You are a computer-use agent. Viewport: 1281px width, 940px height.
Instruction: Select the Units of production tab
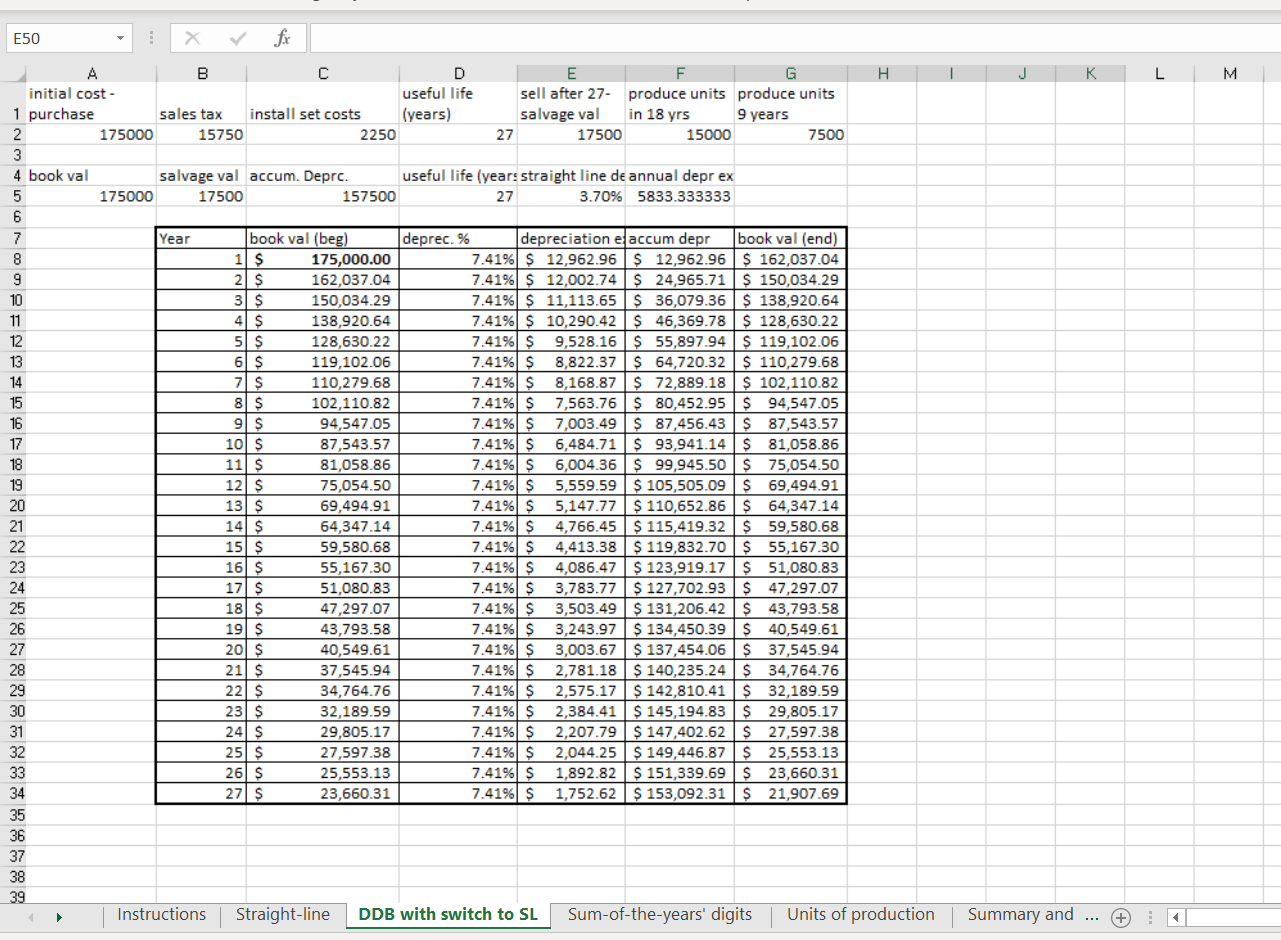point(861,914)
